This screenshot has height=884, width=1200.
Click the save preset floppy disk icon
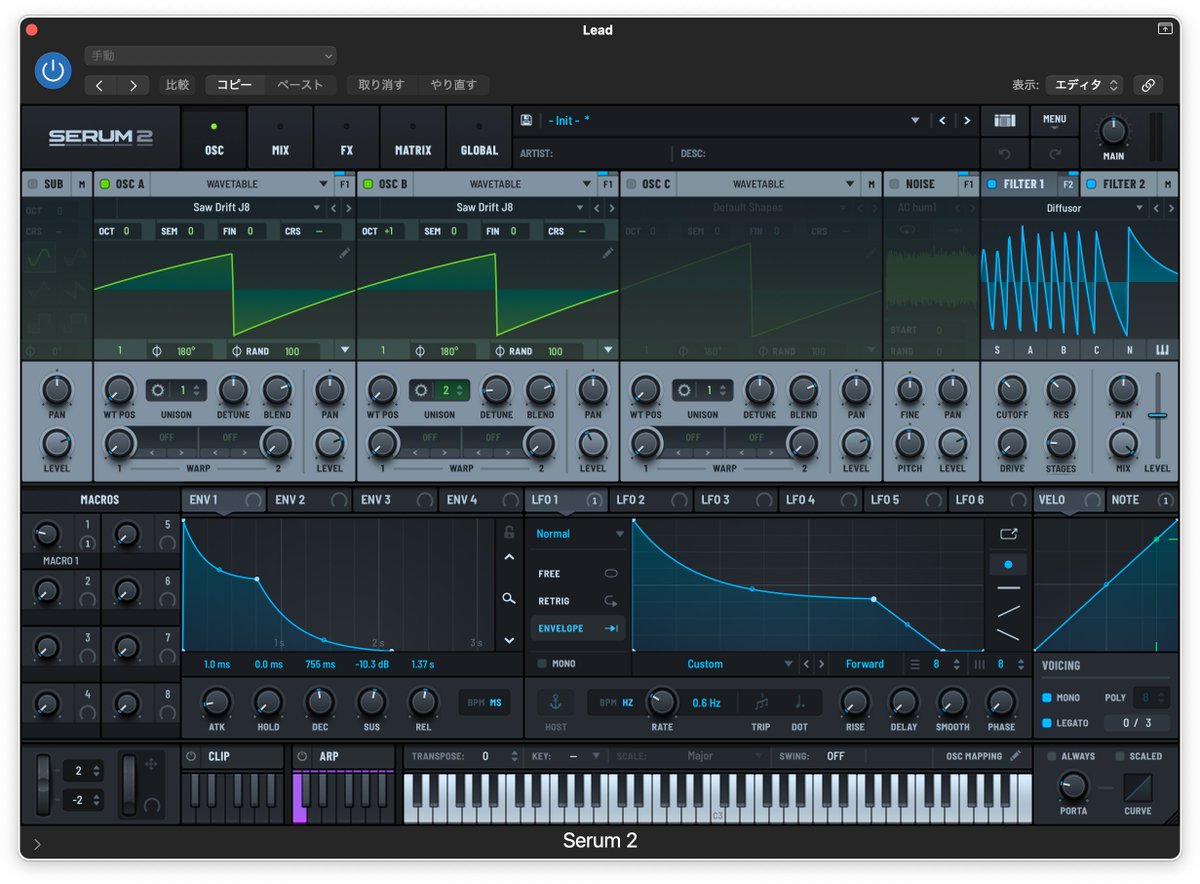click(x=526, y=120)
